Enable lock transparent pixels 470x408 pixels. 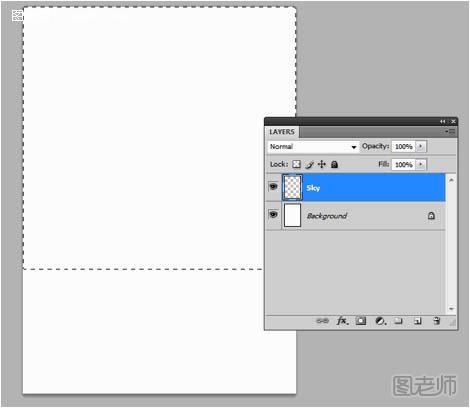click(296, 164)
